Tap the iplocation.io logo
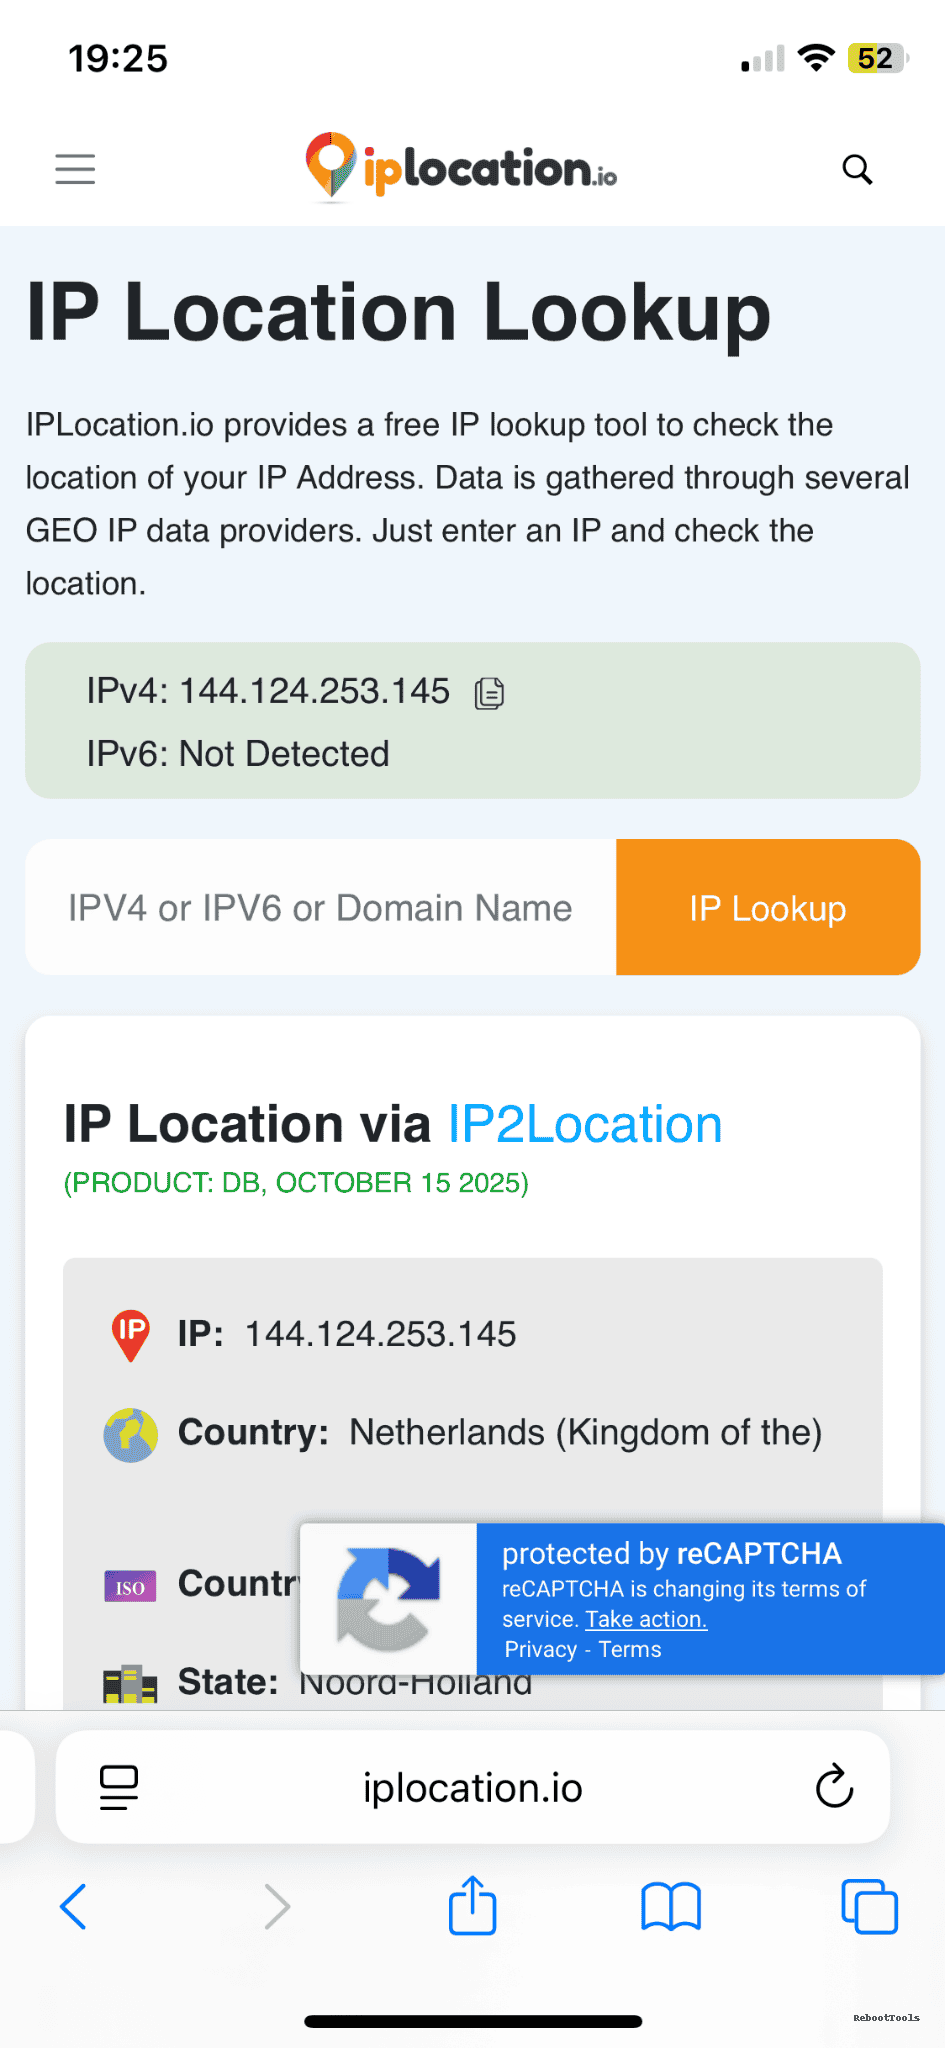 (460, 168)
